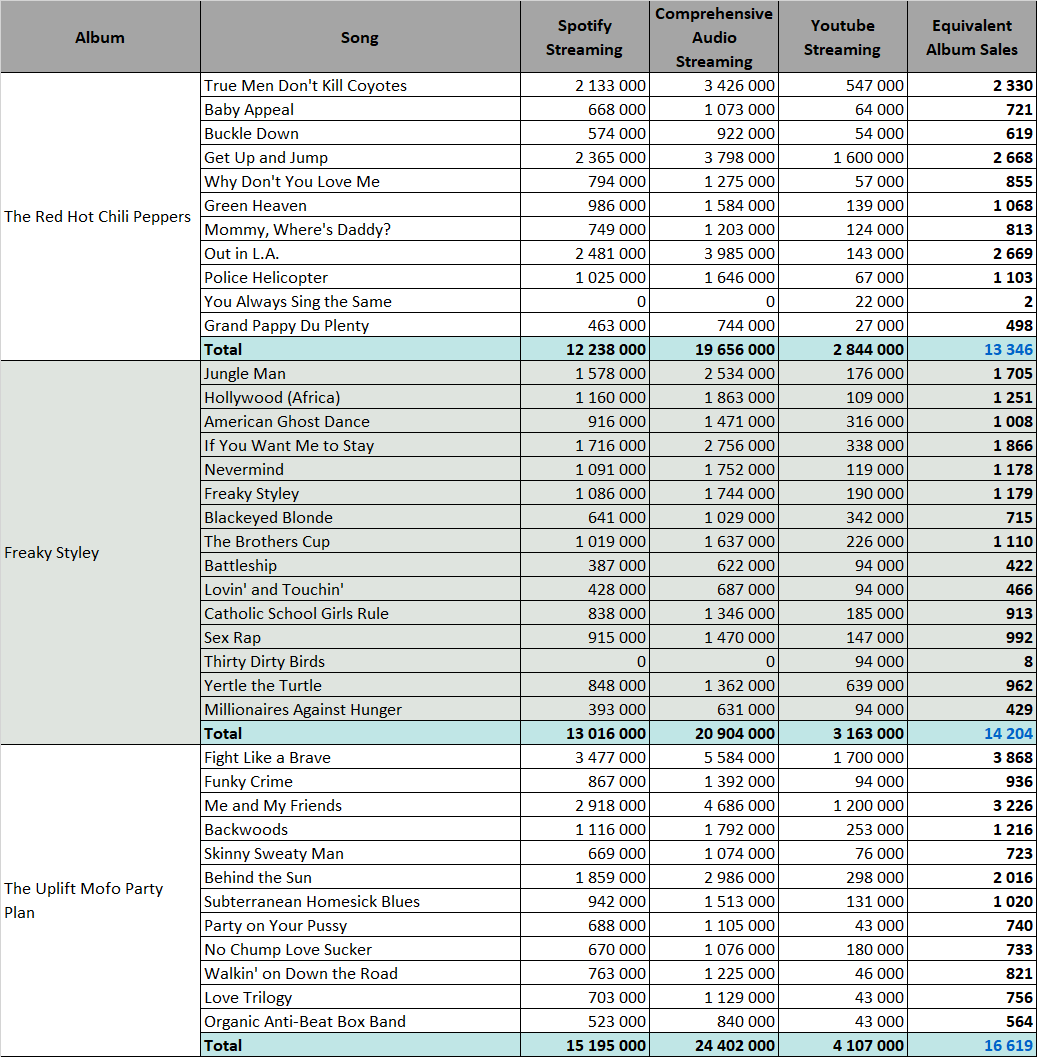Select the 13 346 album sales total
Screen dimensions: 1037x1057
972,349
